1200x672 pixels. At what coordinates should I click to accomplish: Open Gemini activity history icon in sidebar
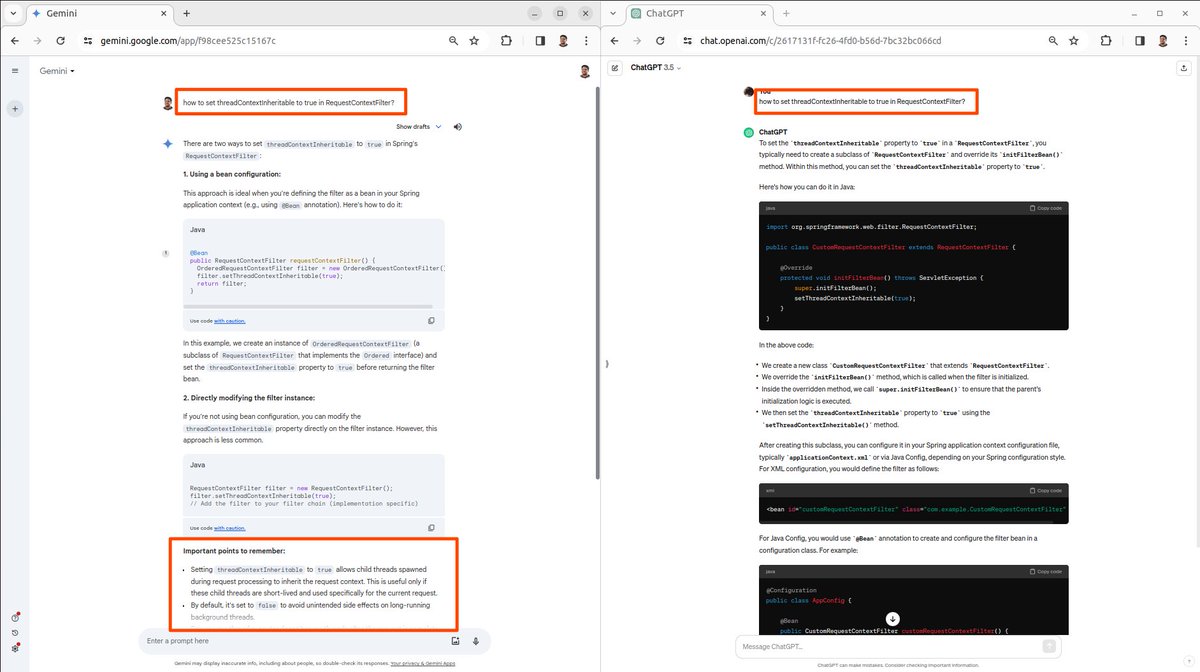pos(15,632)
